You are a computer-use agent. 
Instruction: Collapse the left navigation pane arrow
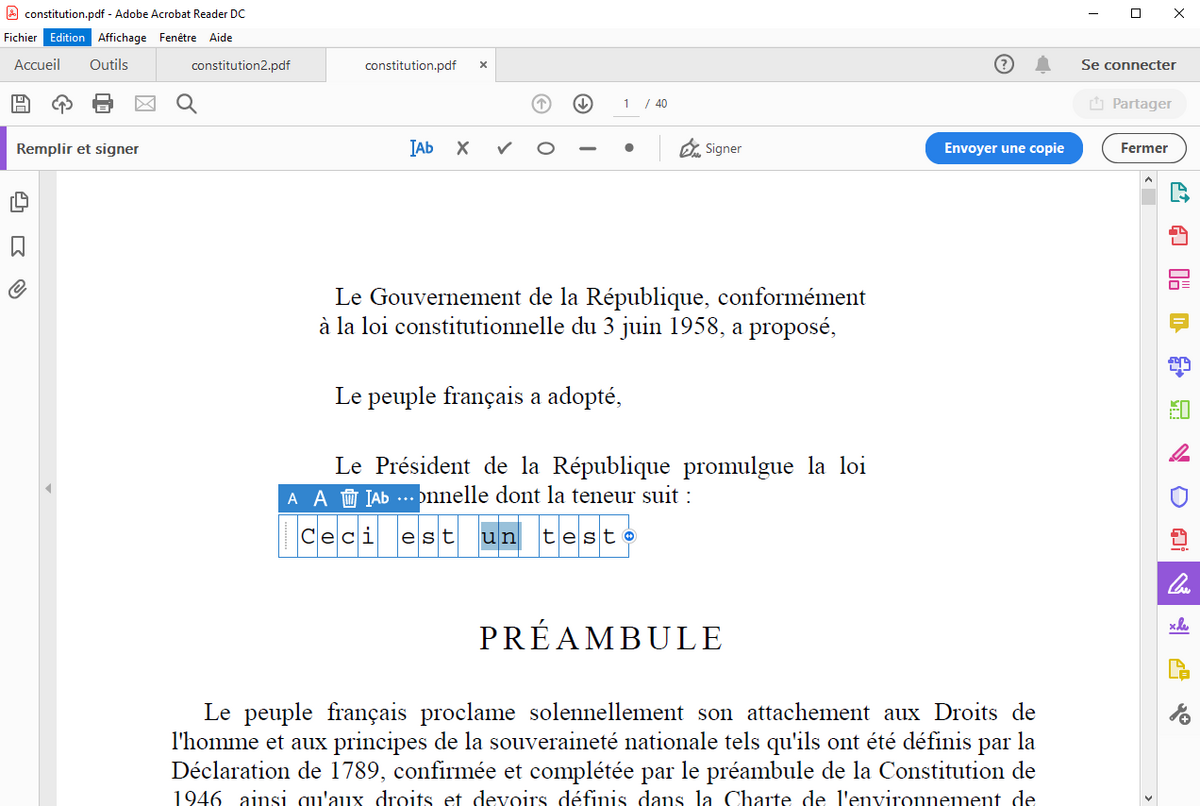tap(46, 488)
